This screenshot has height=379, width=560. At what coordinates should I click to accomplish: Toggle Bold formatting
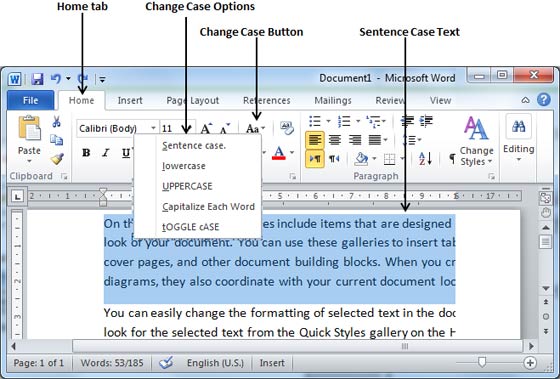(x=86, y=153)
